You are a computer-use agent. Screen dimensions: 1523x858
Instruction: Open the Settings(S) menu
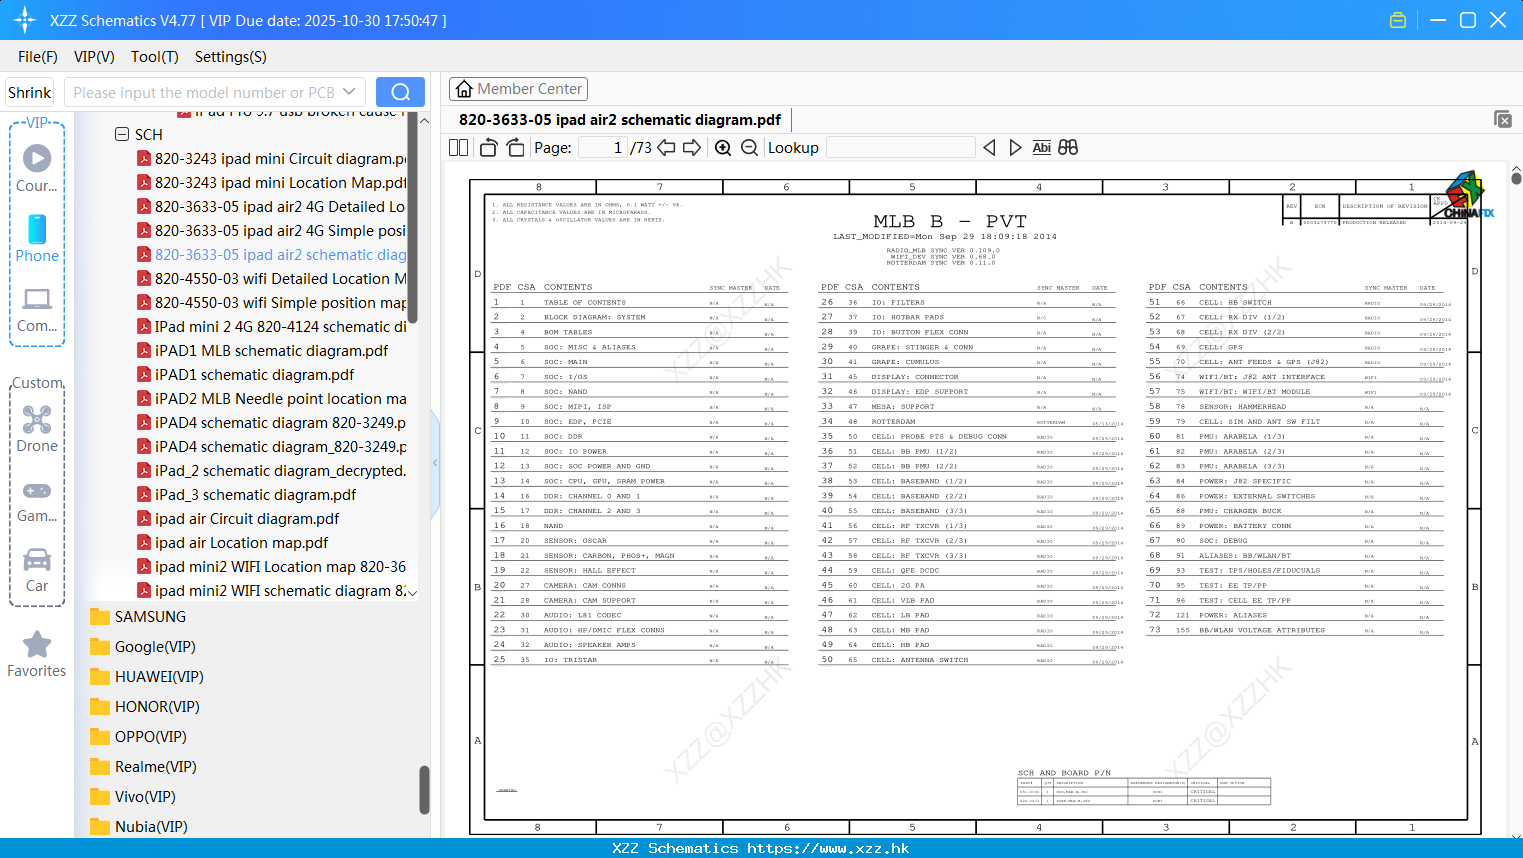pos(231,57)
